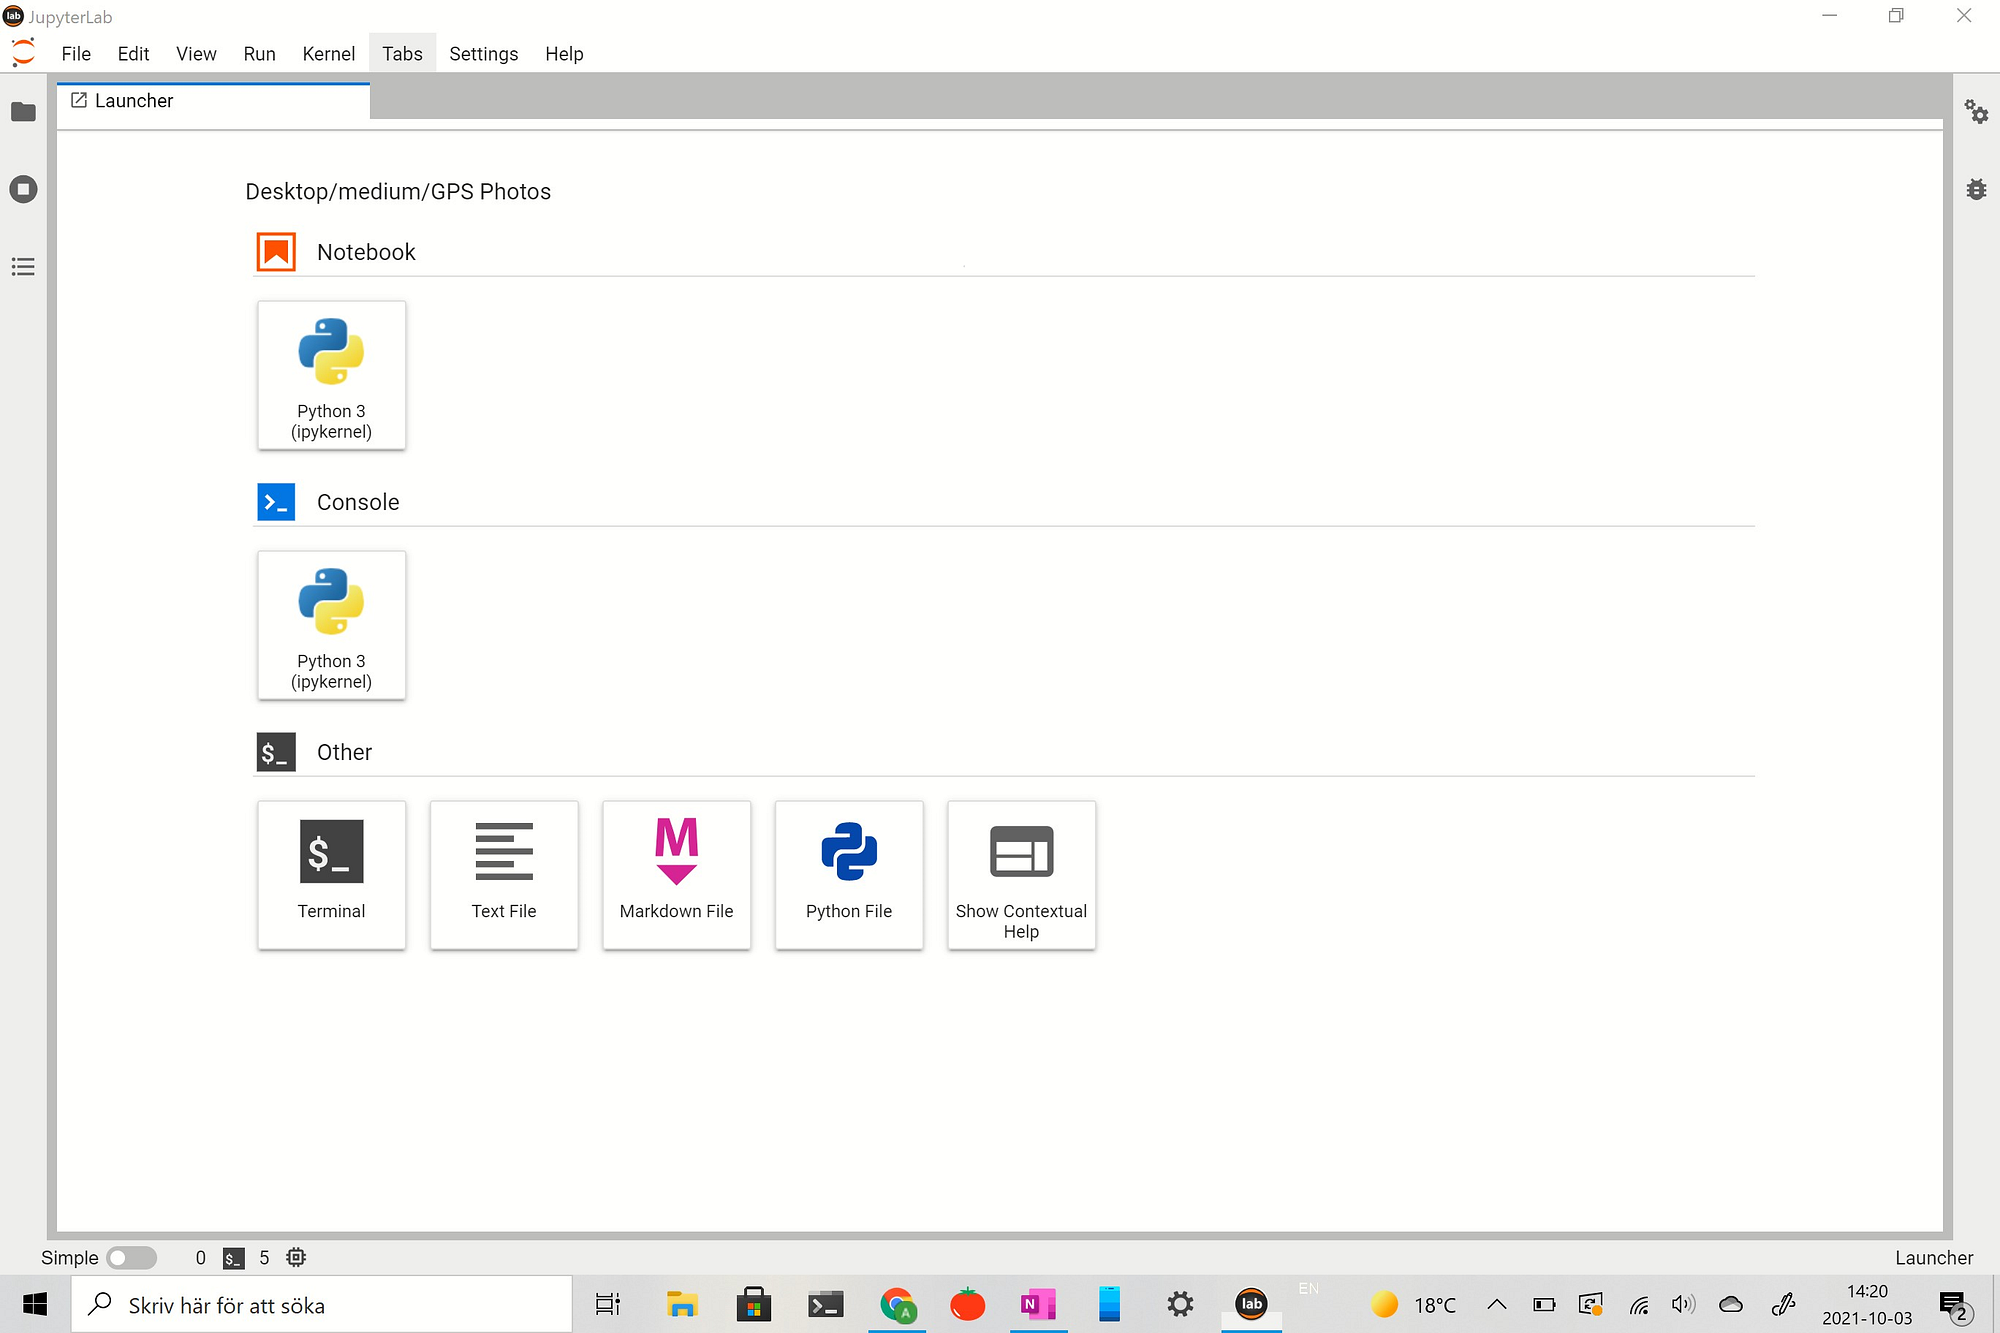The width and height of the screenshot is (2000, 1333).
Task: Open the Settings menu dropdown
Action: pos(483,54)
